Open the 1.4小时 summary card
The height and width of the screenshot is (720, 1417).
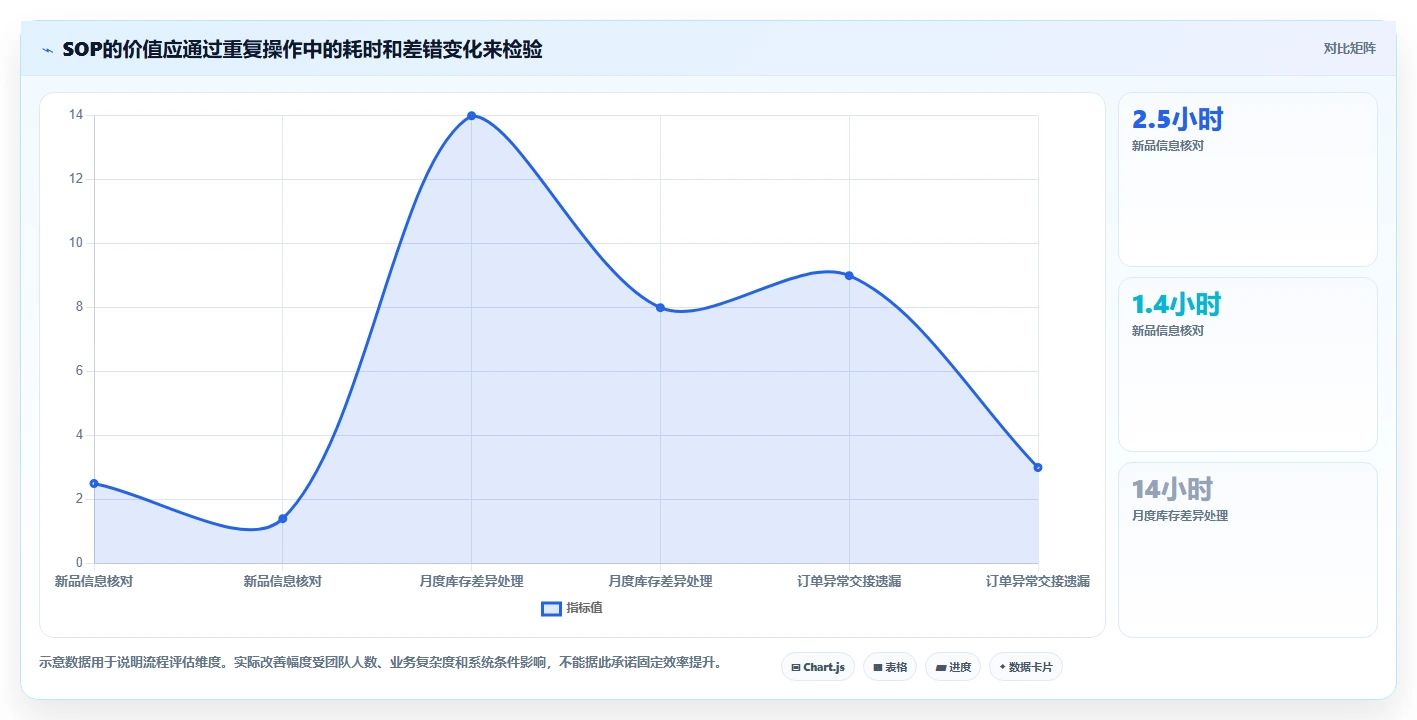point(1248,365)
